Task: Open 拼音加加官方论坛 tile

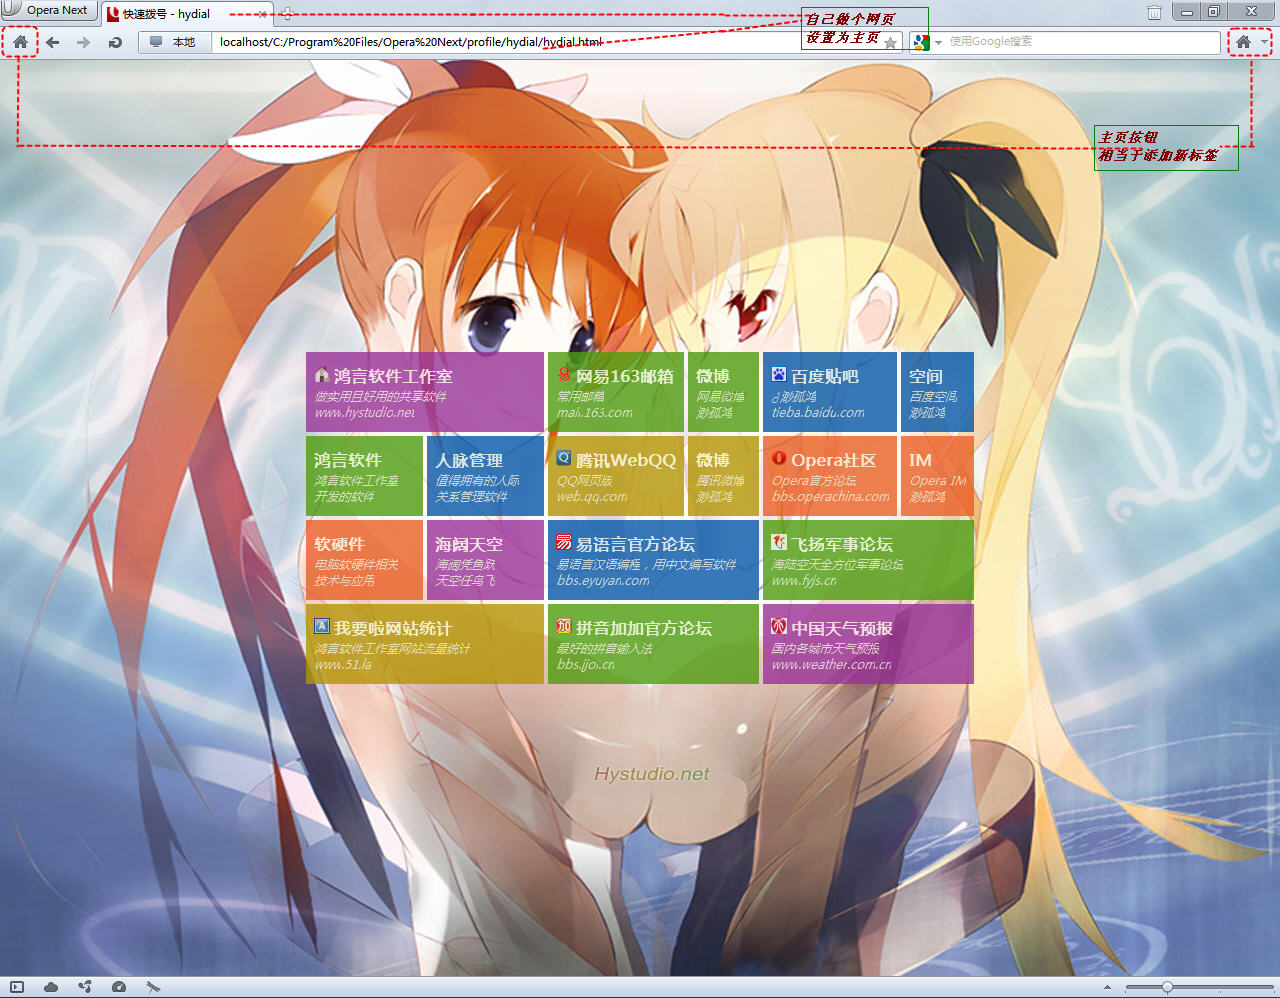Action: [653, 644]
